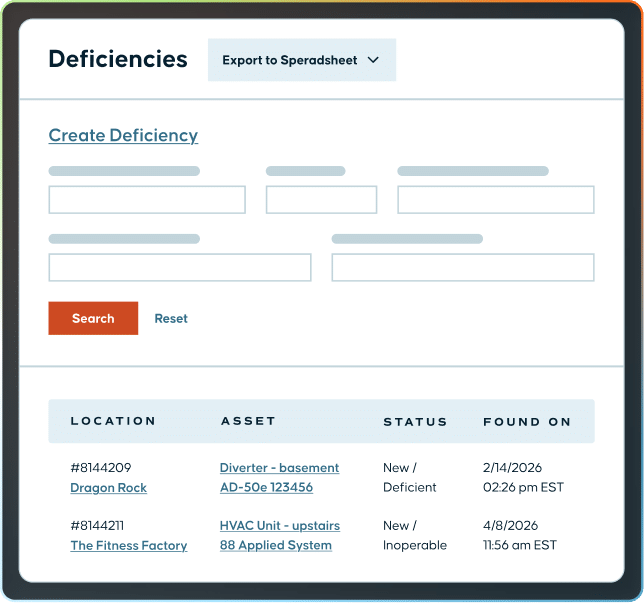644x603 pixels.
Task: Sort by the Location column header
Action: pyautogui.click(x=113, y=422)
